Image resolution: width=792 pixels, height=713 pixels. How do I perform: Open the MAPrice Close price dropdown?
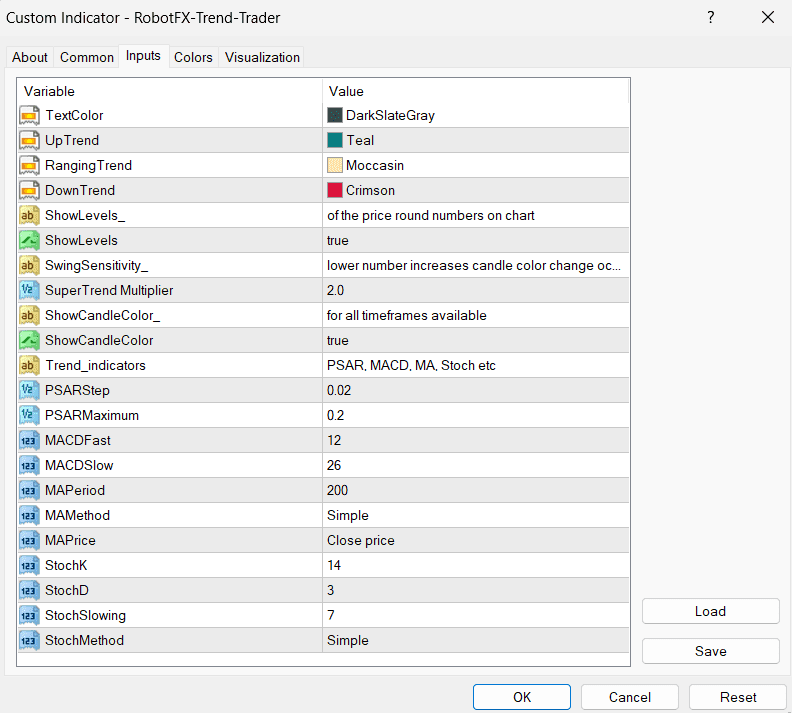(x=475, y=540)
